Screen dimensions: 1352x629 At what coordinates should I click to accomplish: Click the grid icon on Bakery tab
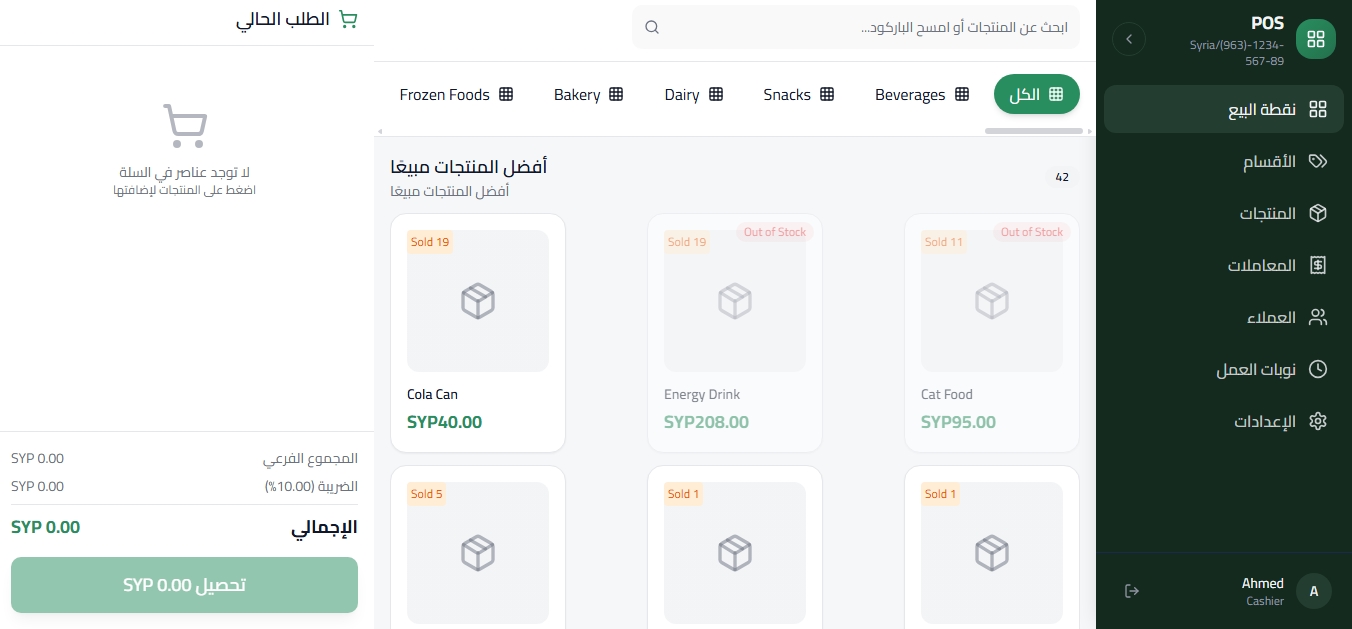pyautogui.click(x=616, y=94)
